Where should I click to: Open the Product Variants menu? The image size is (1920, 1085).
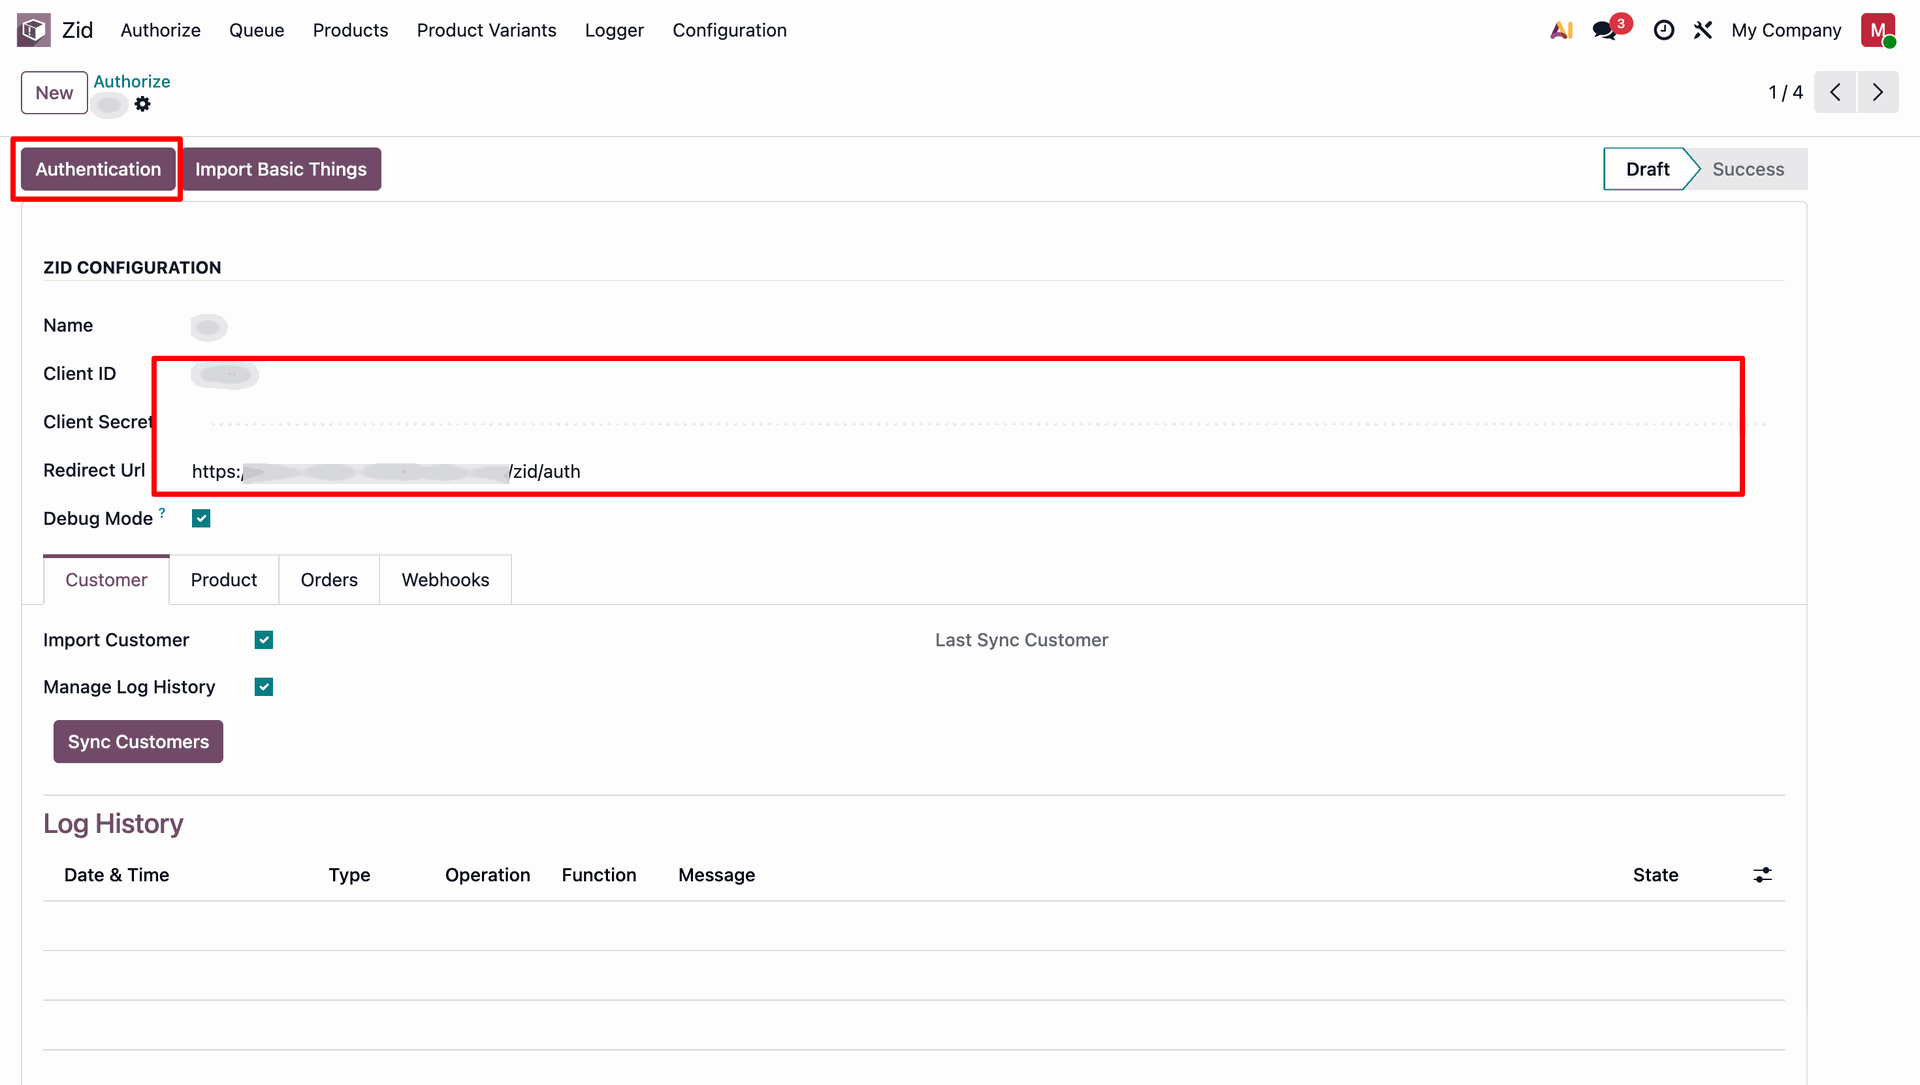[486, 30]
